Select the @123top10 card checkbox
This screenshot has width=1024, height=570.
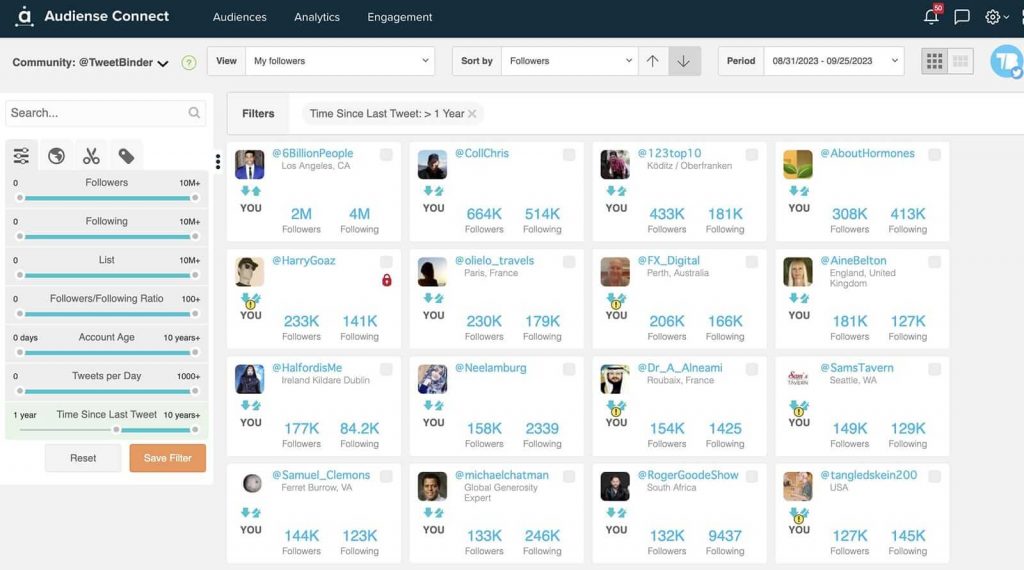point(752,154)
